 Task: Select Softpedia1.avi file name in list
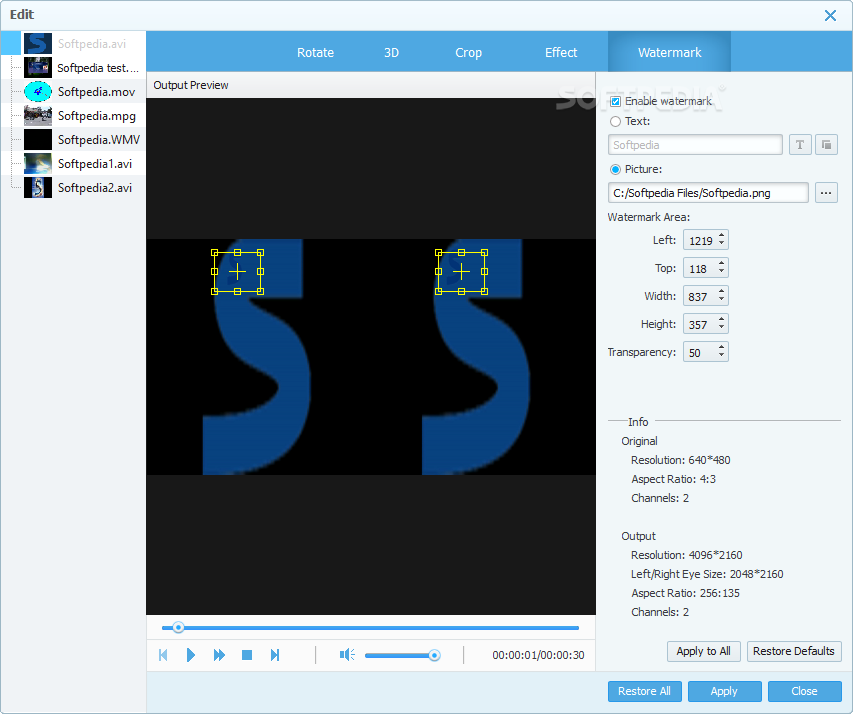click(95, 164)
